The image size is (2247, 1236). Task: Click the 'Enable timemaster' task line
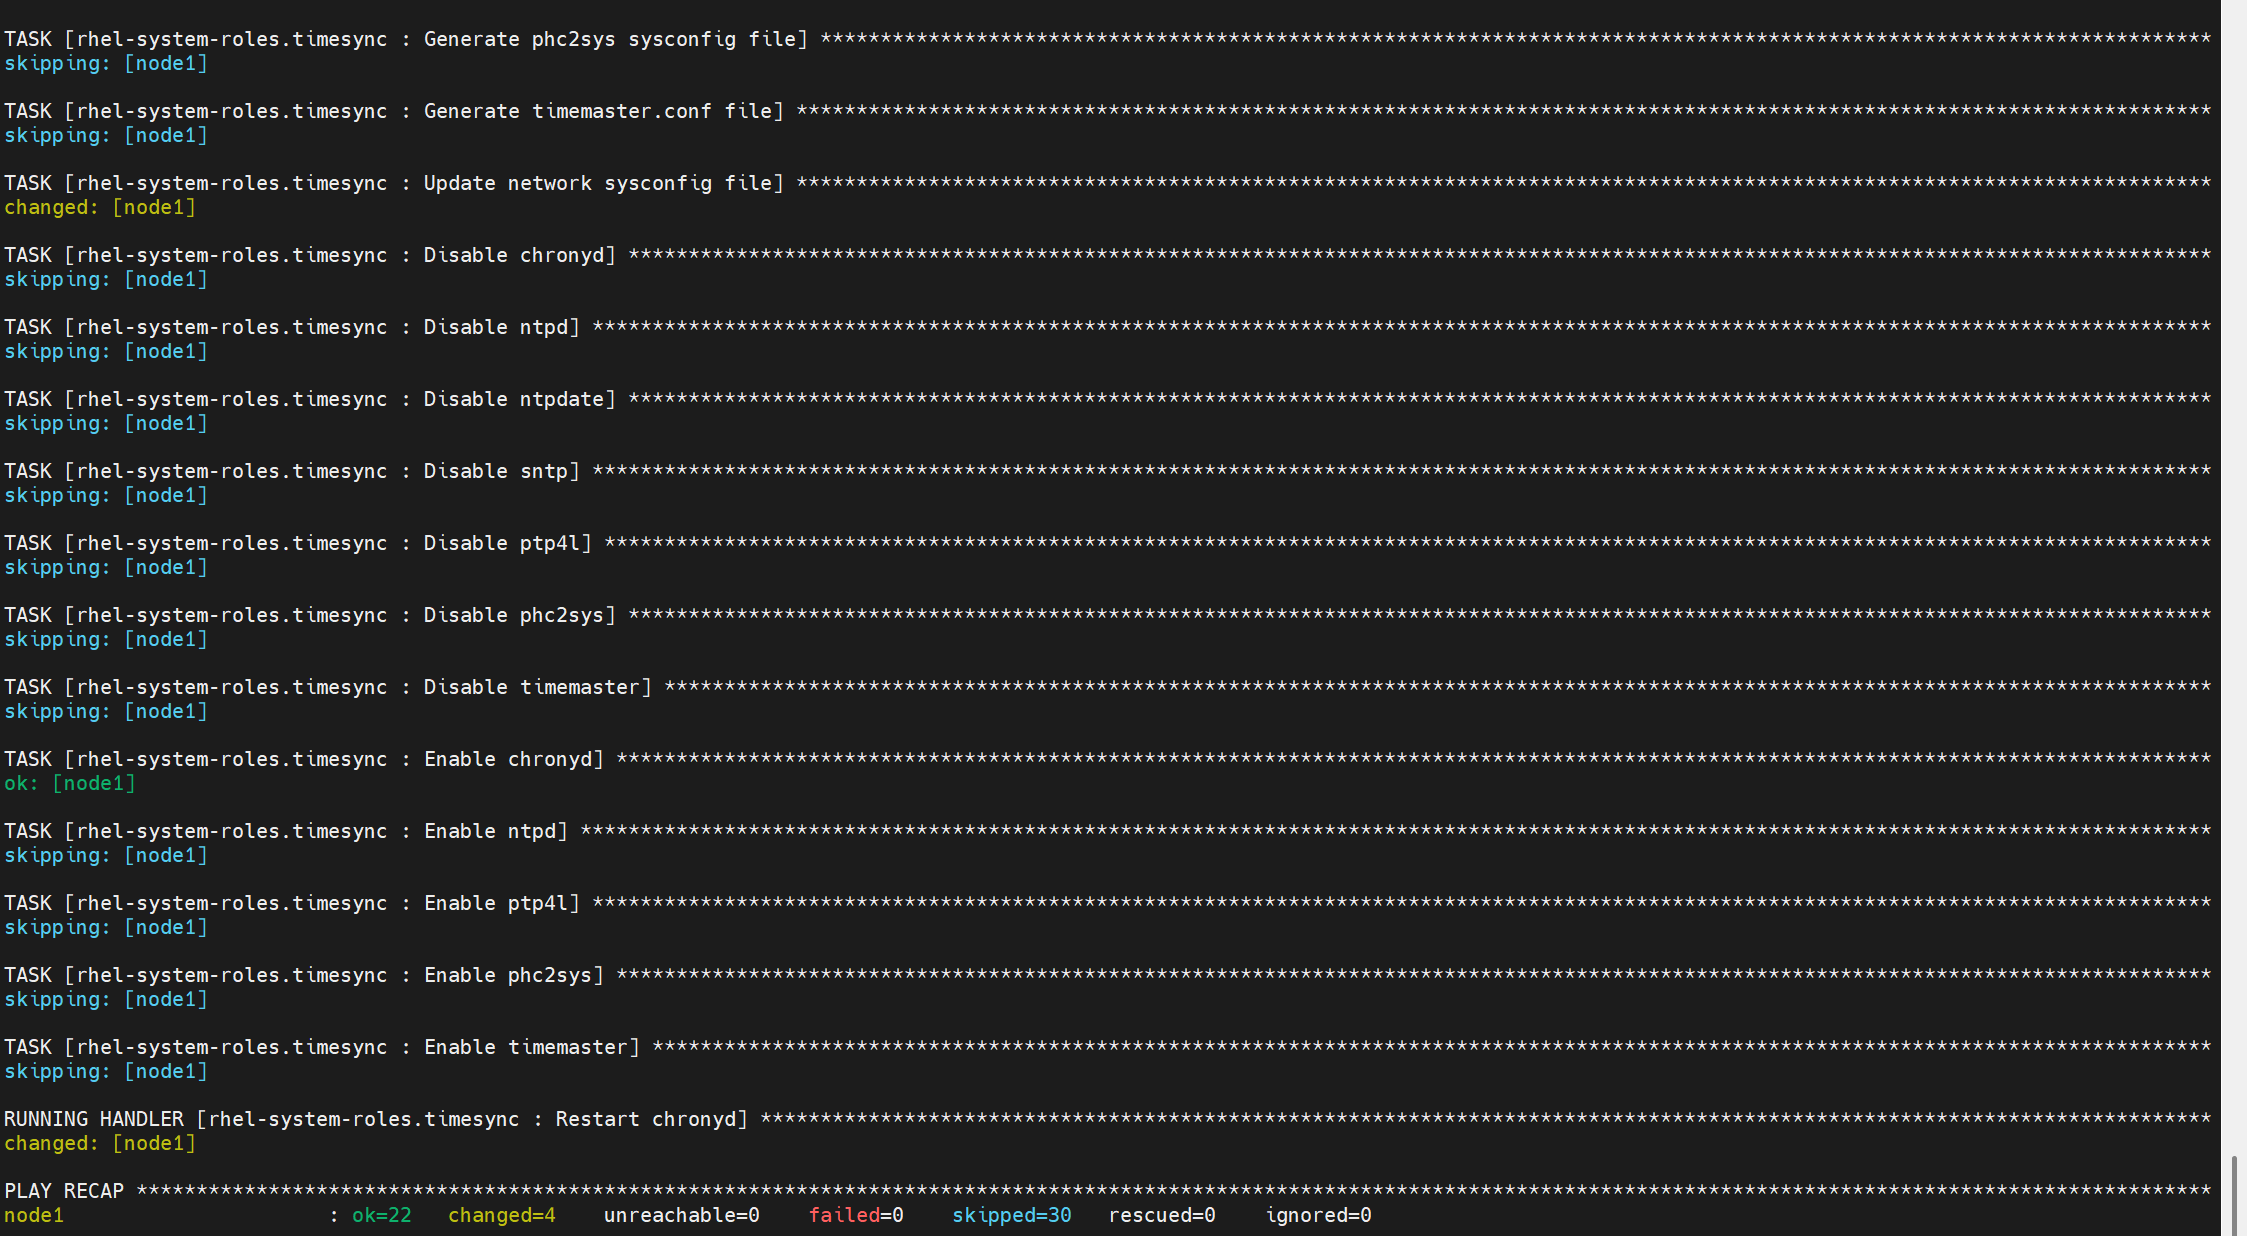(x=1108, y=1047)
